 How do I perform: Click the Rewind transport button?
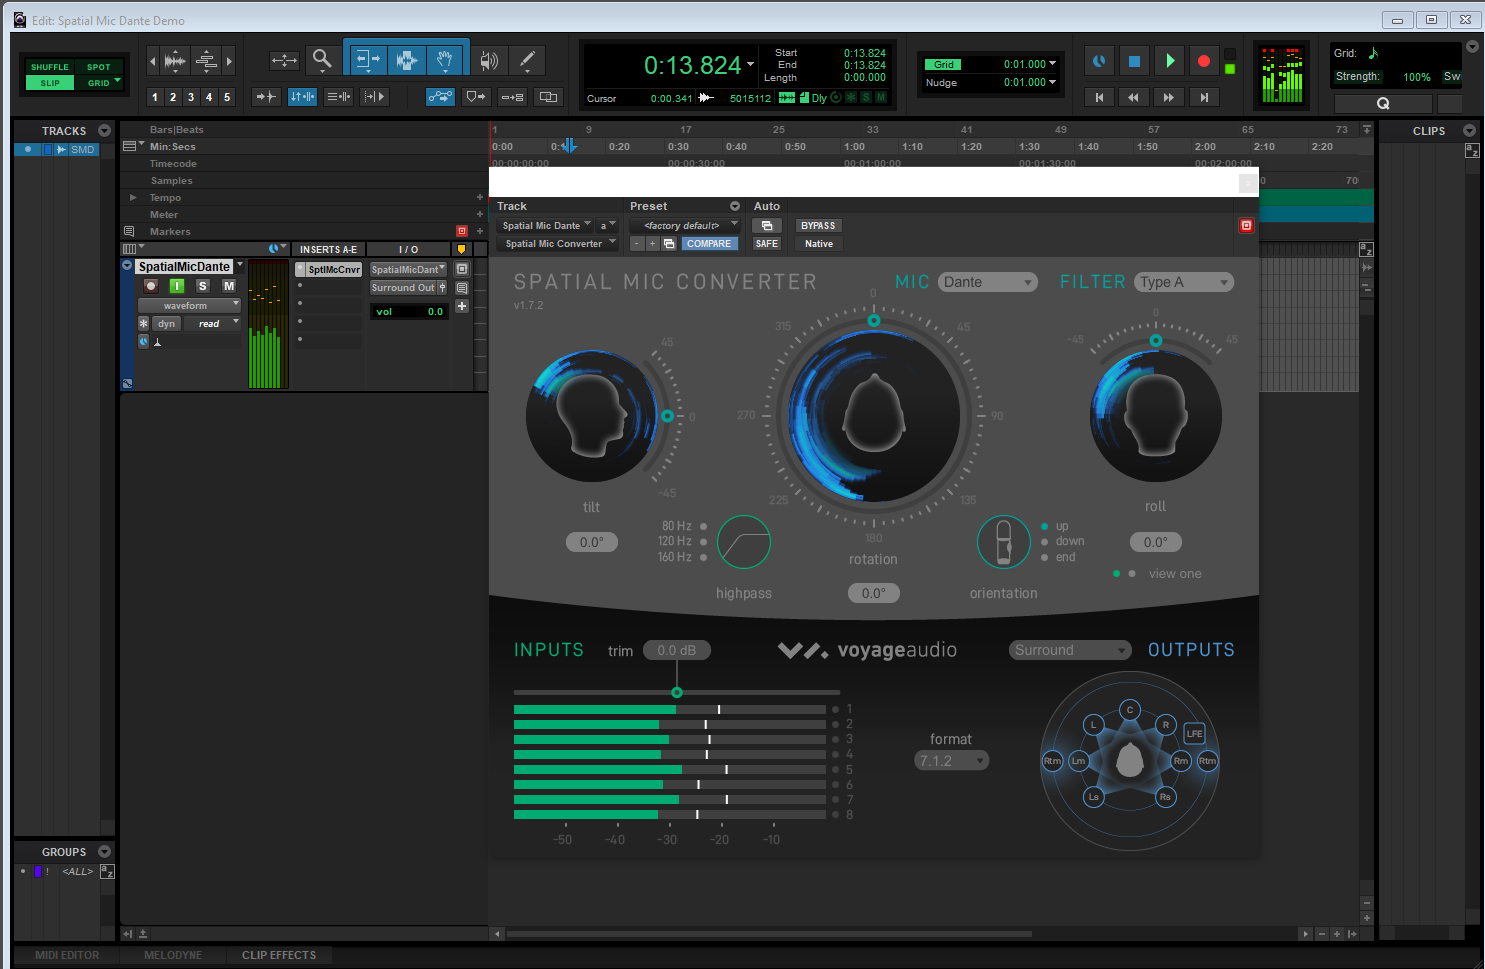pos(1133,97)
